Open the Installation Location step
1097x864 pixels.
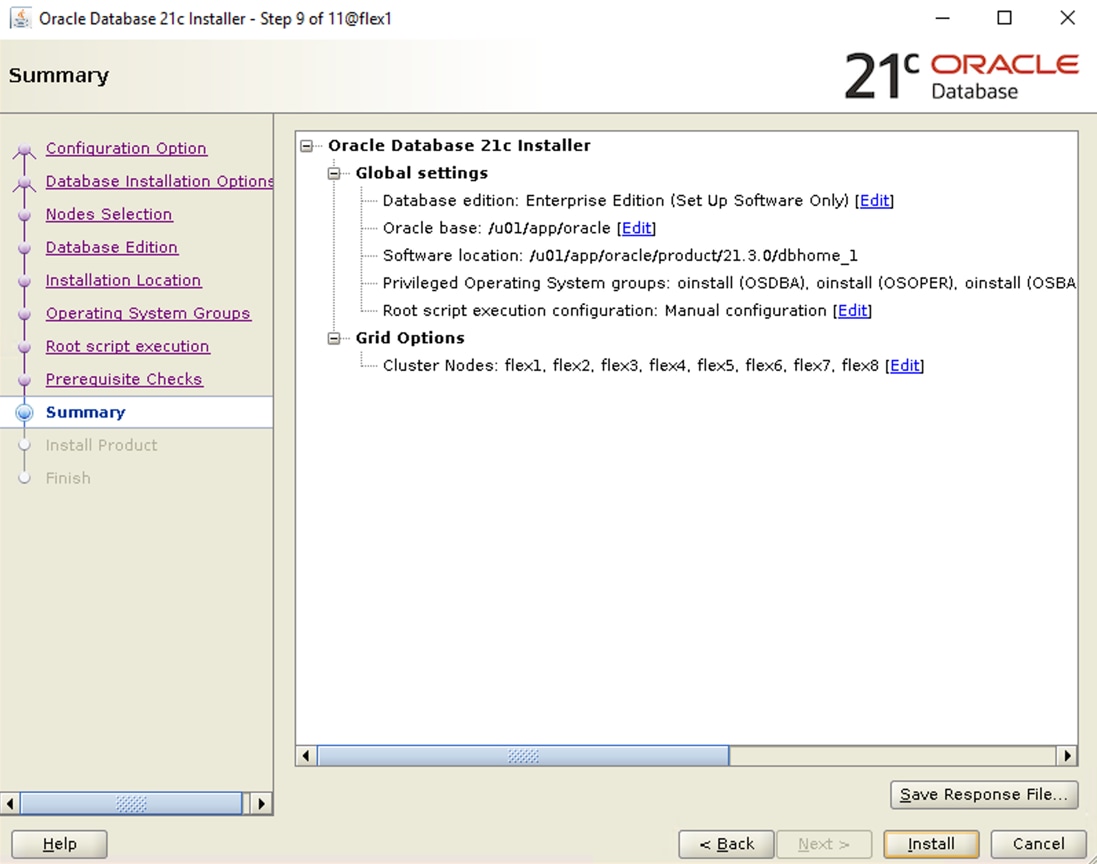[x=123, y=280]
